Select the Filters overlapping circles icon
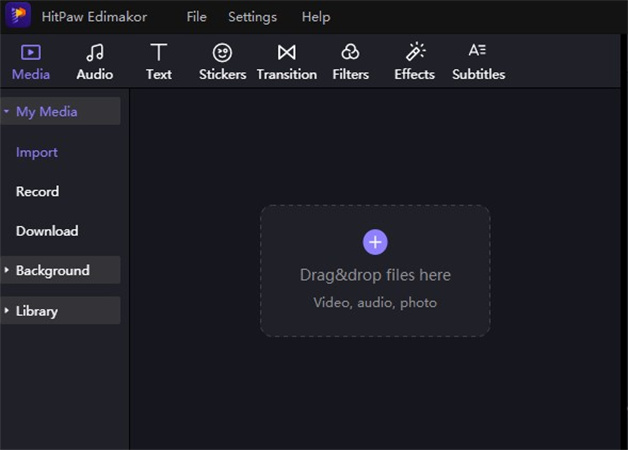The height and width of the screenshot is (450, 628). [x=350, y=53]
